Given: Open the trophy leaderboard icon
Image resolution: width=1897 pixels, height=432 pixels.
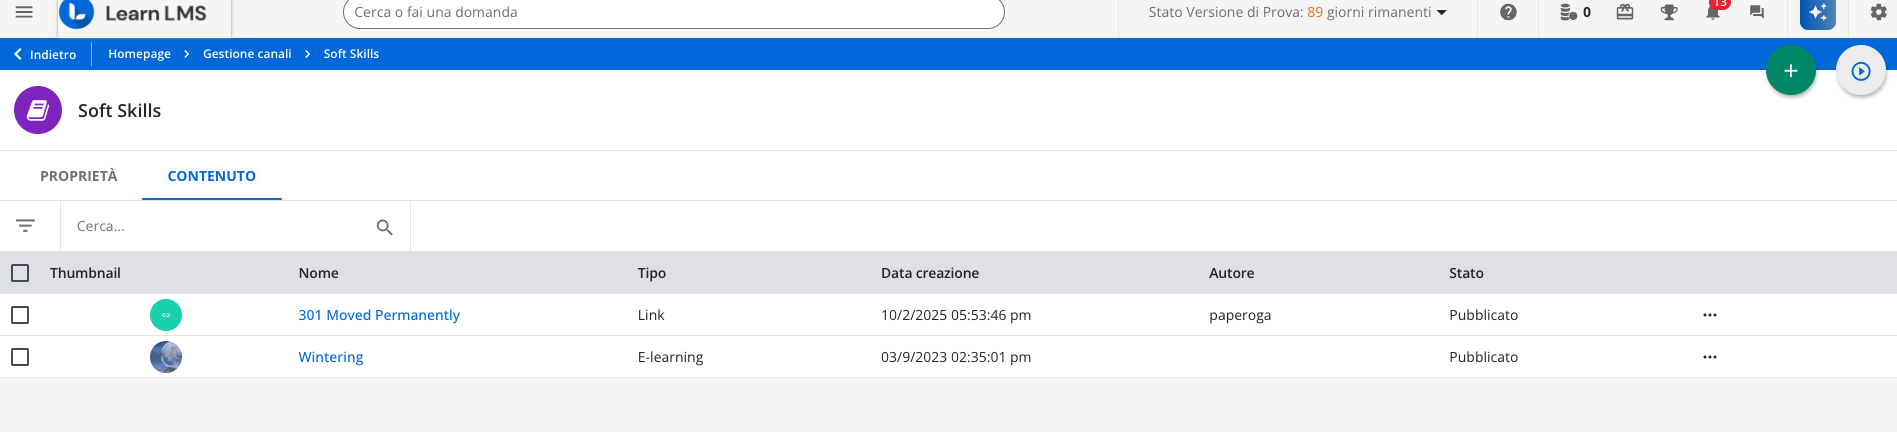Looking at the screenshot, I should (x=1669, y=12).
